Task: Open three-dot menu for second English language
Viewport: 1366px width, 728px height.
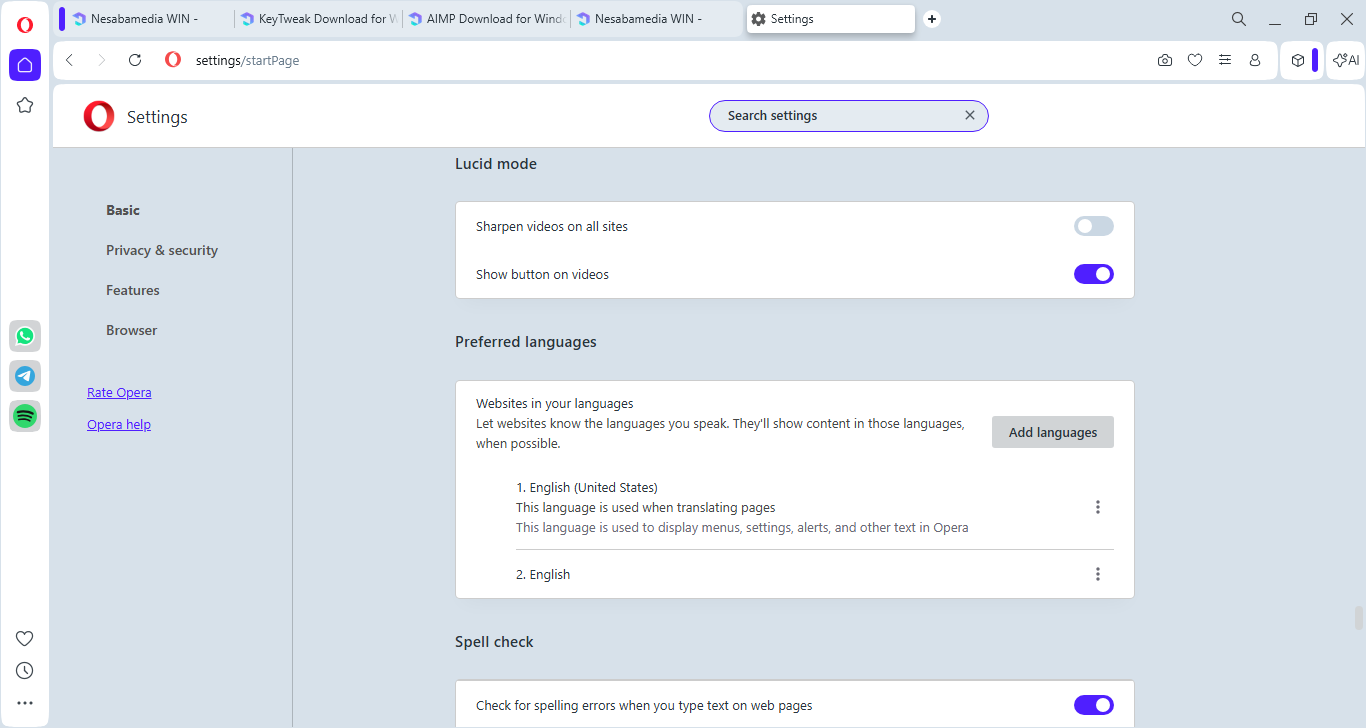Action: (1097, 574)
